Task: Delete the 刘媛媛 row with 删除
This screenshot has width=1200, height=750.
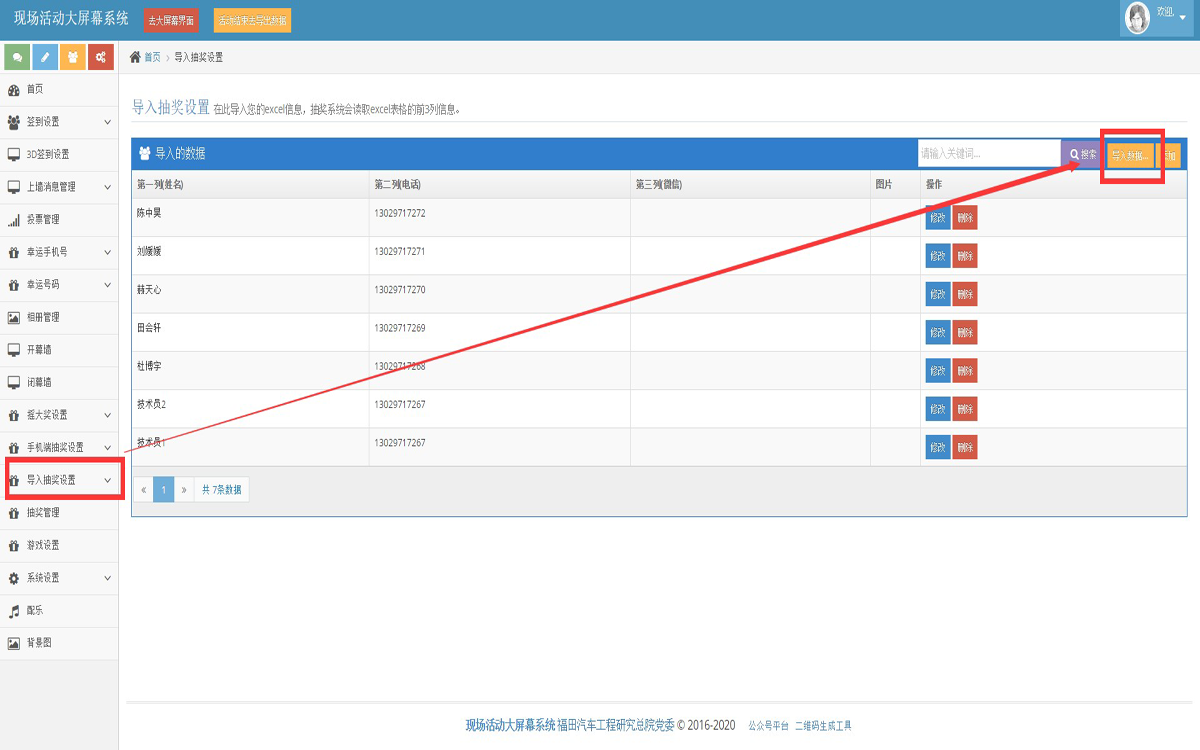Action: (964, 256)
